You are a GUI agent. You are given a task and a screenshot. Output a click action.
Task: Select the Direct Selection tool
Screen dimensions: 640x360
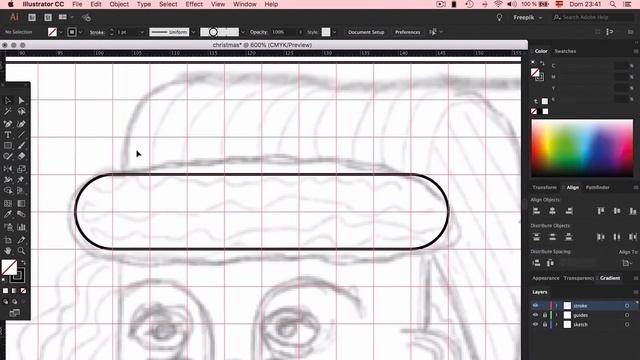point(21,100)
